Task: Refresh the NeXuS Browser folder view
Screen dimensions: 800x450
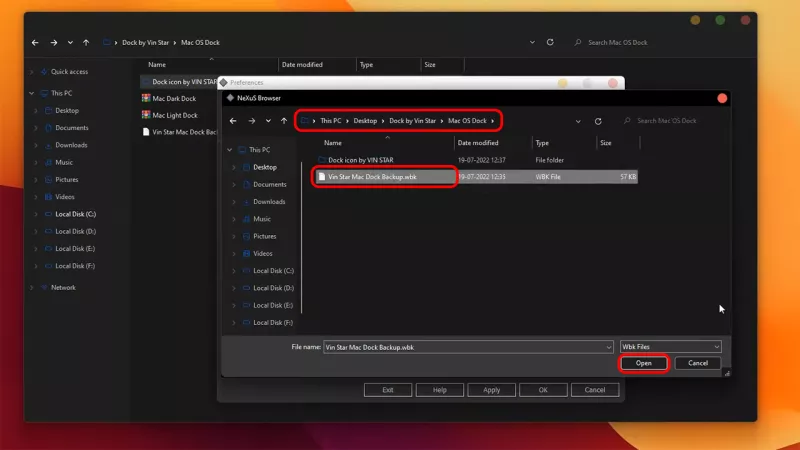Action: coord(598,121)
